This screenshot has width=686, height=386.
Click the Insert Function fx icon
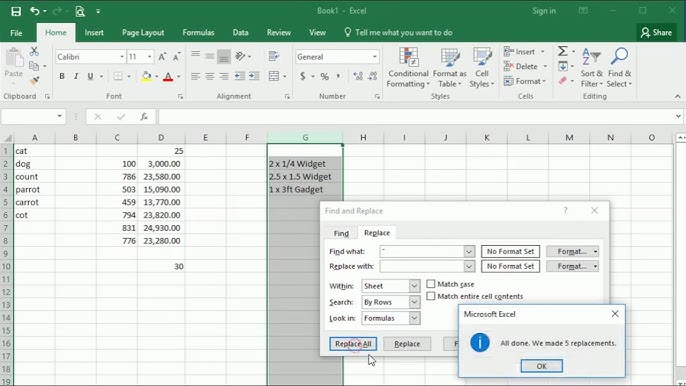click(144, 116)
